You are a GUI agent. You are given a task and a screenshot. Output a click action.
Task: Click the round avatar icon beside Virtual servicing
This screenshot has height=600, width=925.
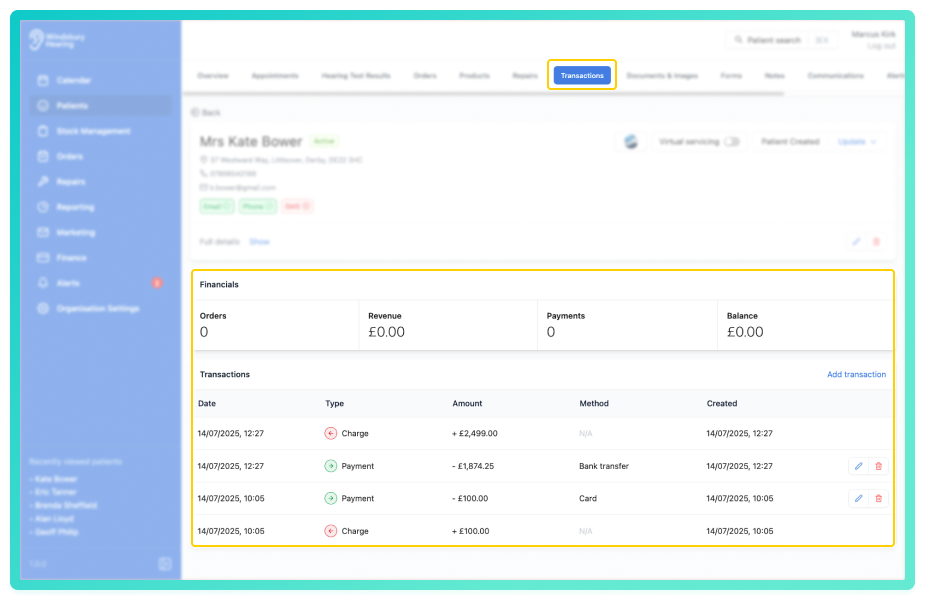[x=631, y=142]
